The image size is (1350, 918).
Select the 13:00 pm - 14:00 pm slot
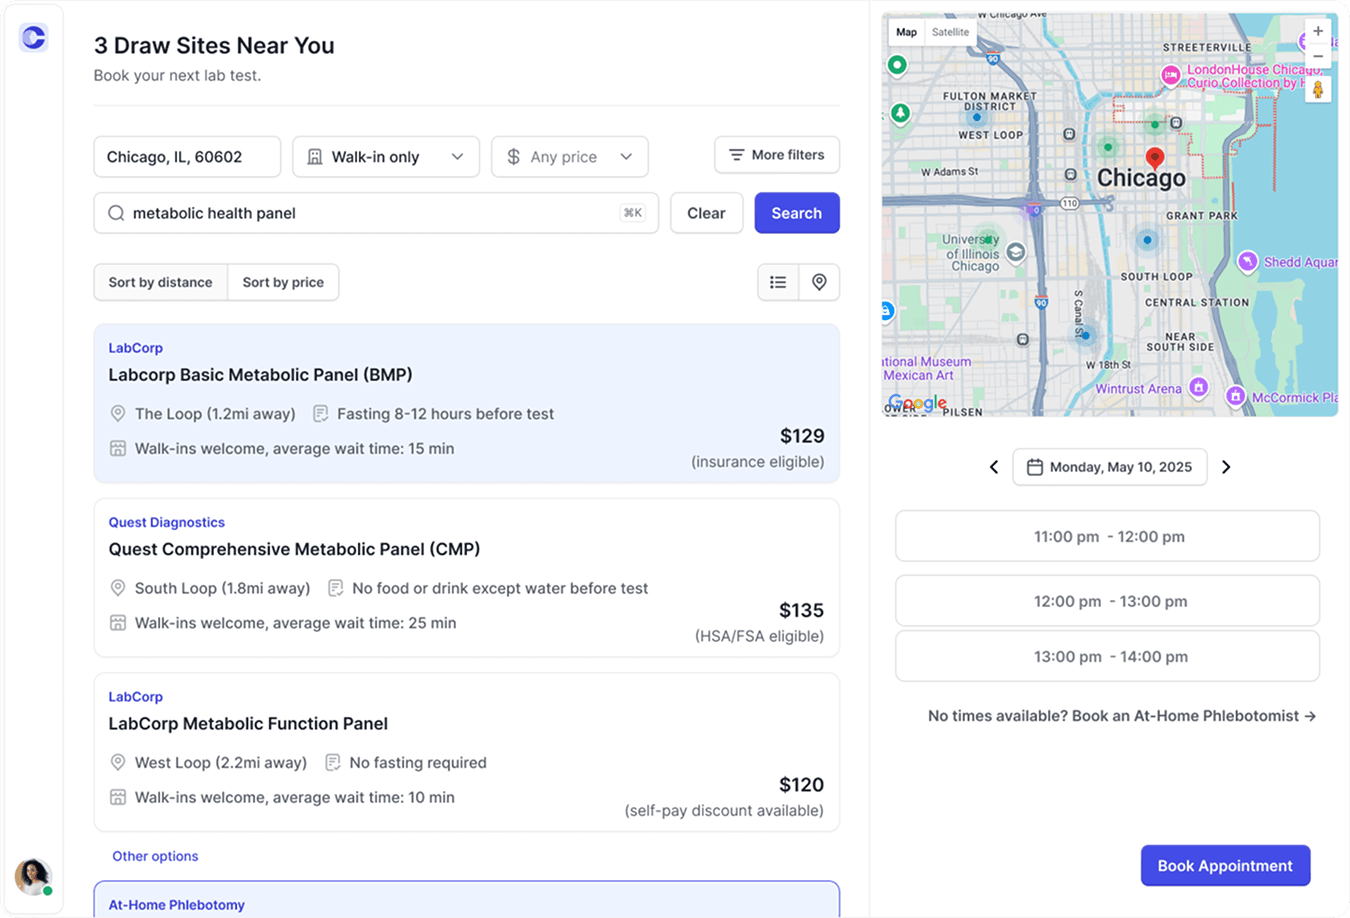[x=1108, y=657]
